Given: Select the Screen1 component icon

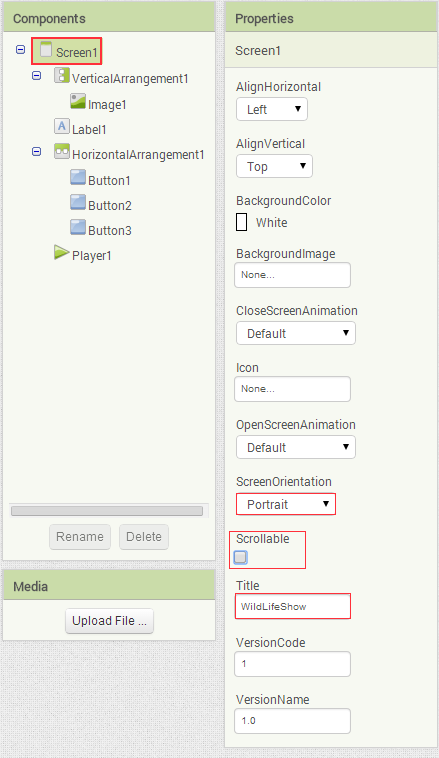Looking at the screenshot, I should tap(46, 49).
